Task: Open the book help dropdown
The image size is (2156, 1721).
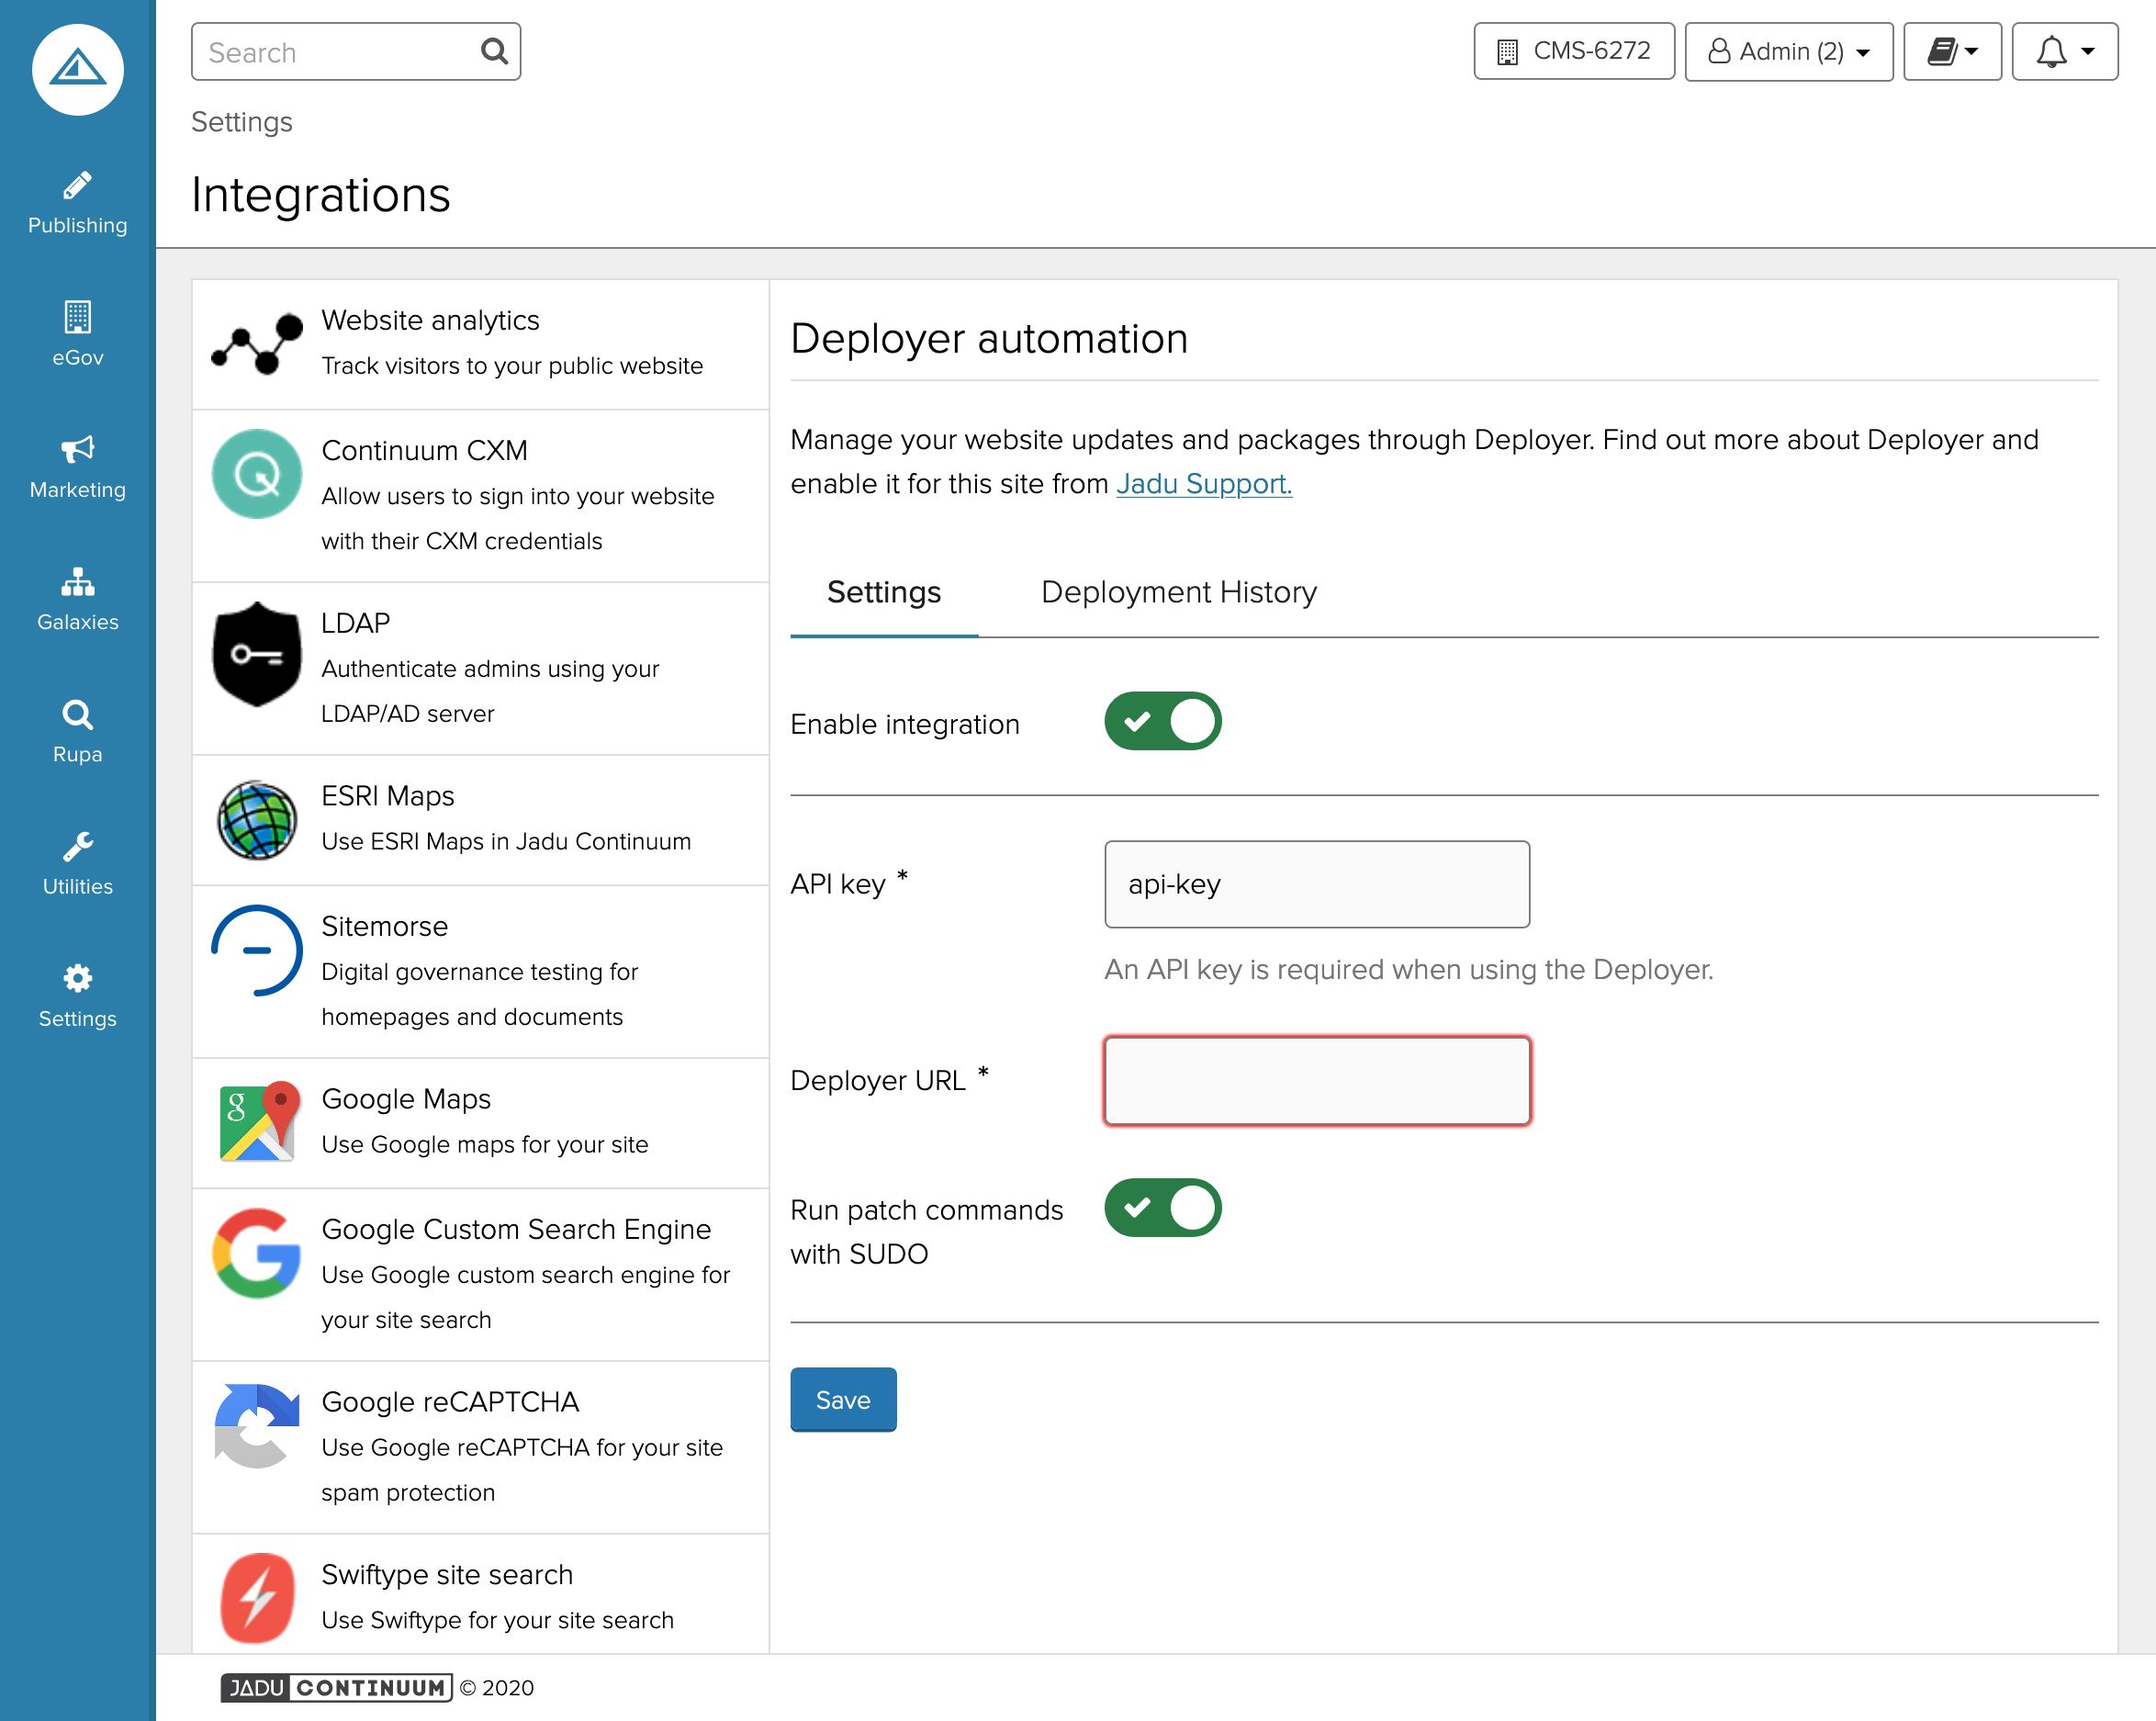Action: point(1951,52)
